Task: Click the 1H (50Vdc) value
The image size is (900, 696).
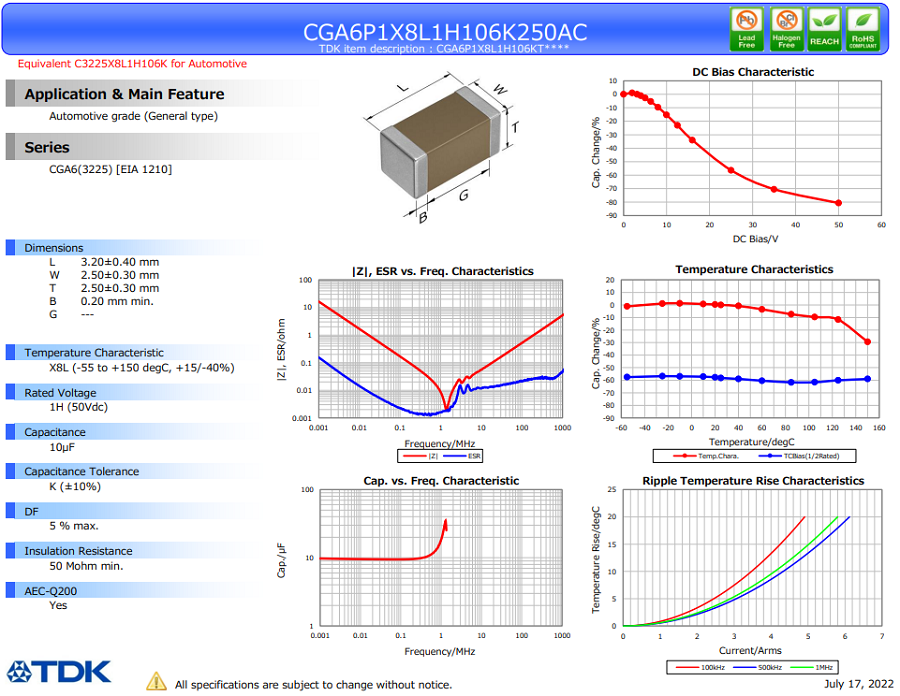Action: (x=78, y=407)
